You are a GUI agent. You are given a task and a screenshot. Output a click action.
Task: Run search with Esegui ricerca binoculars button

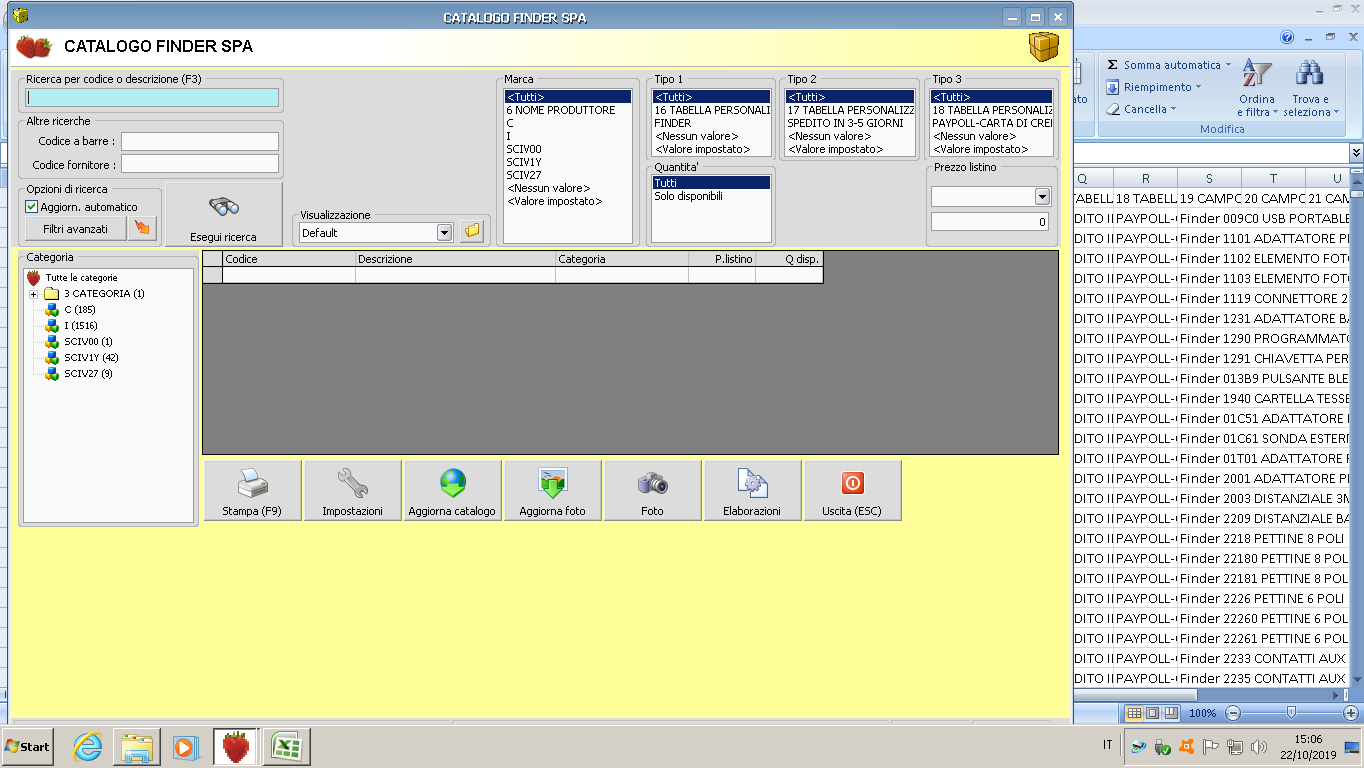pos(223,214)
